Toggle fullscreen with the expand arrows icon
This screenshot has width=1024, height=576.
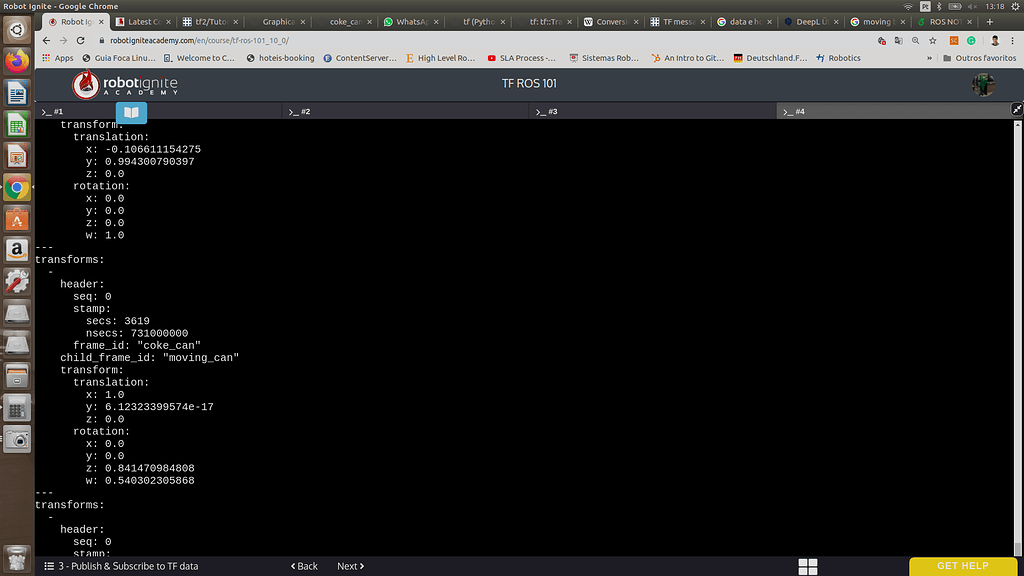(1016, 109)
